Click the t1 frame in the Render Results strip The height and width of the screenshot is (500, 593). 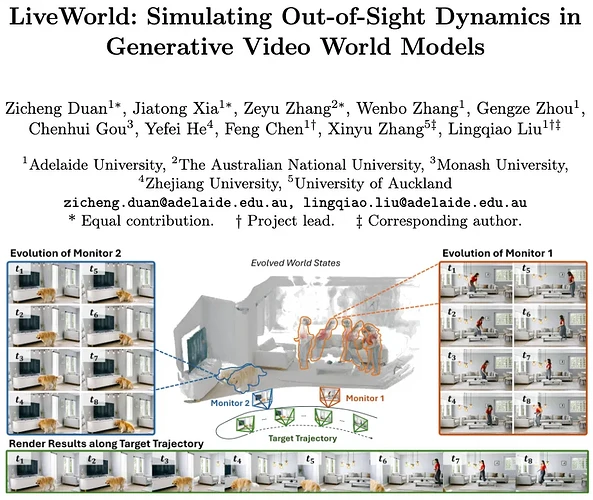43,472
